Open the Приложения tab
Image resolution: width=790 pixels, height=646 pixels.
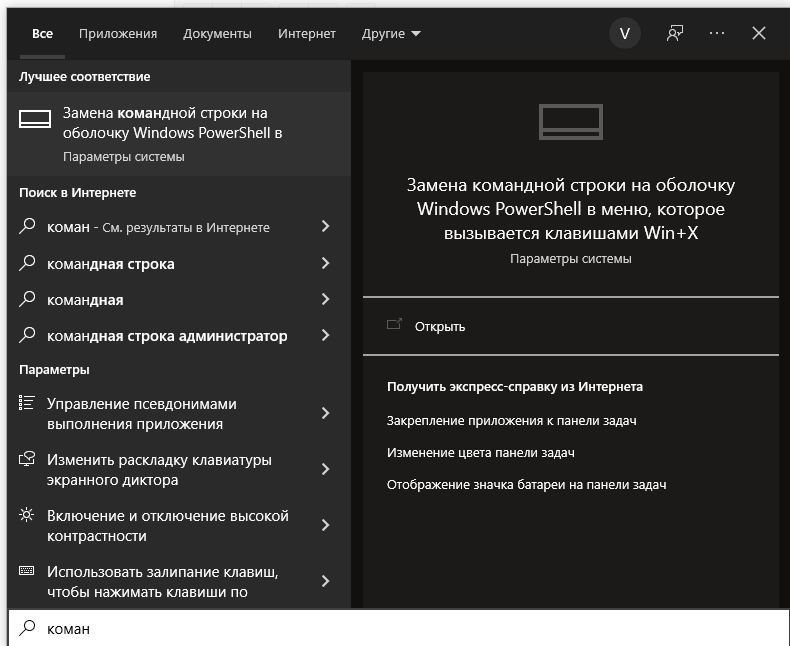(x=118, y=34)
